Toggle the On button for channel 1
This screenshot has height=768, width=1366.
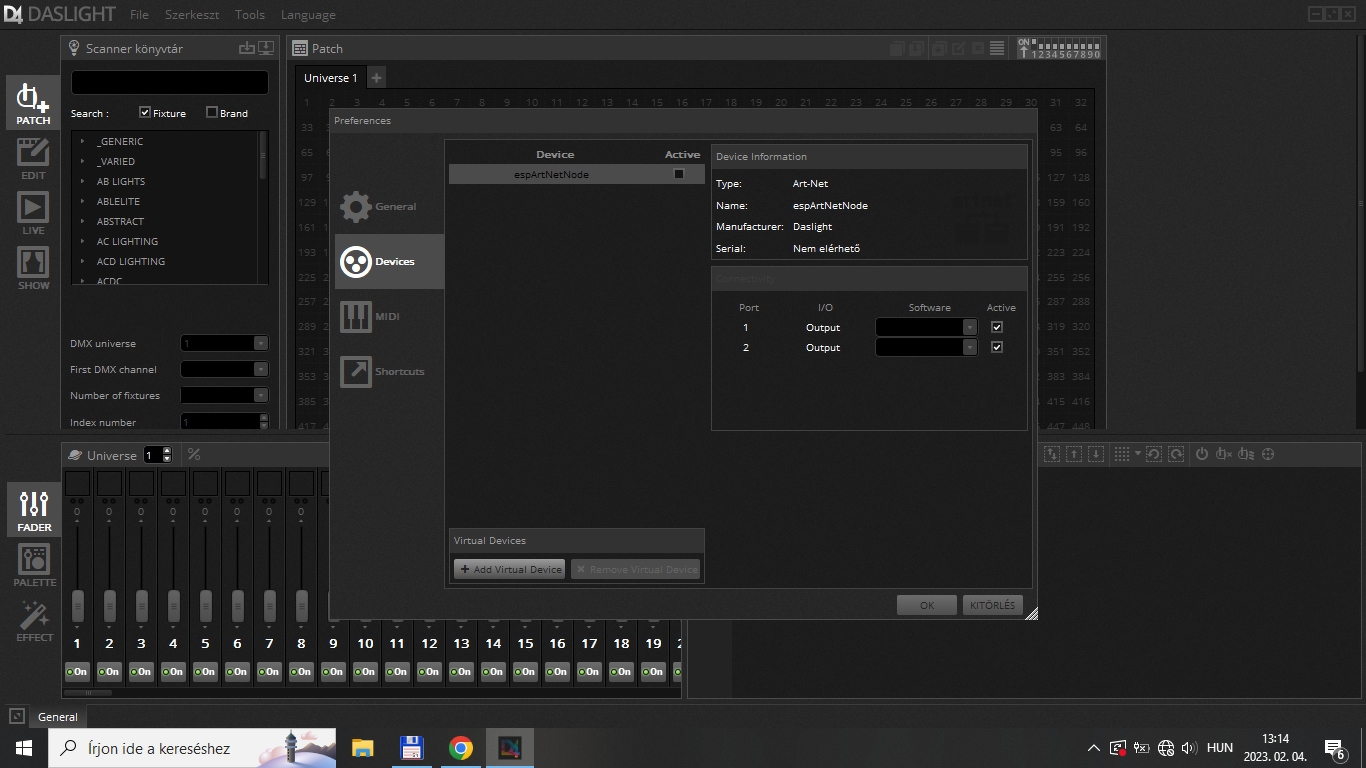77,672
